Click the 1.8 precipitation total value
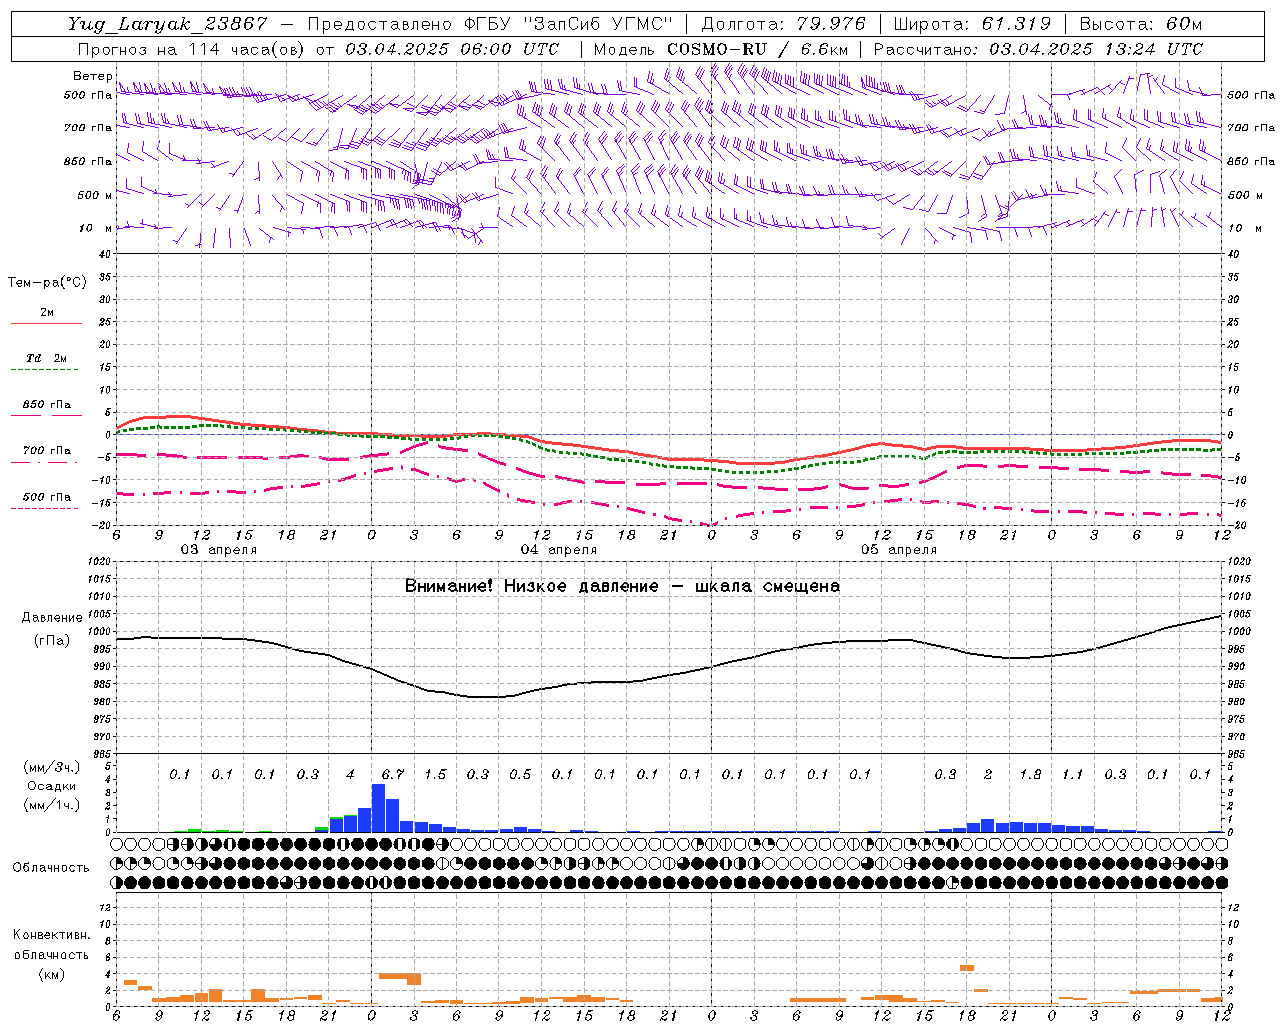1280x1024 pixels. tap(1030, 774)
